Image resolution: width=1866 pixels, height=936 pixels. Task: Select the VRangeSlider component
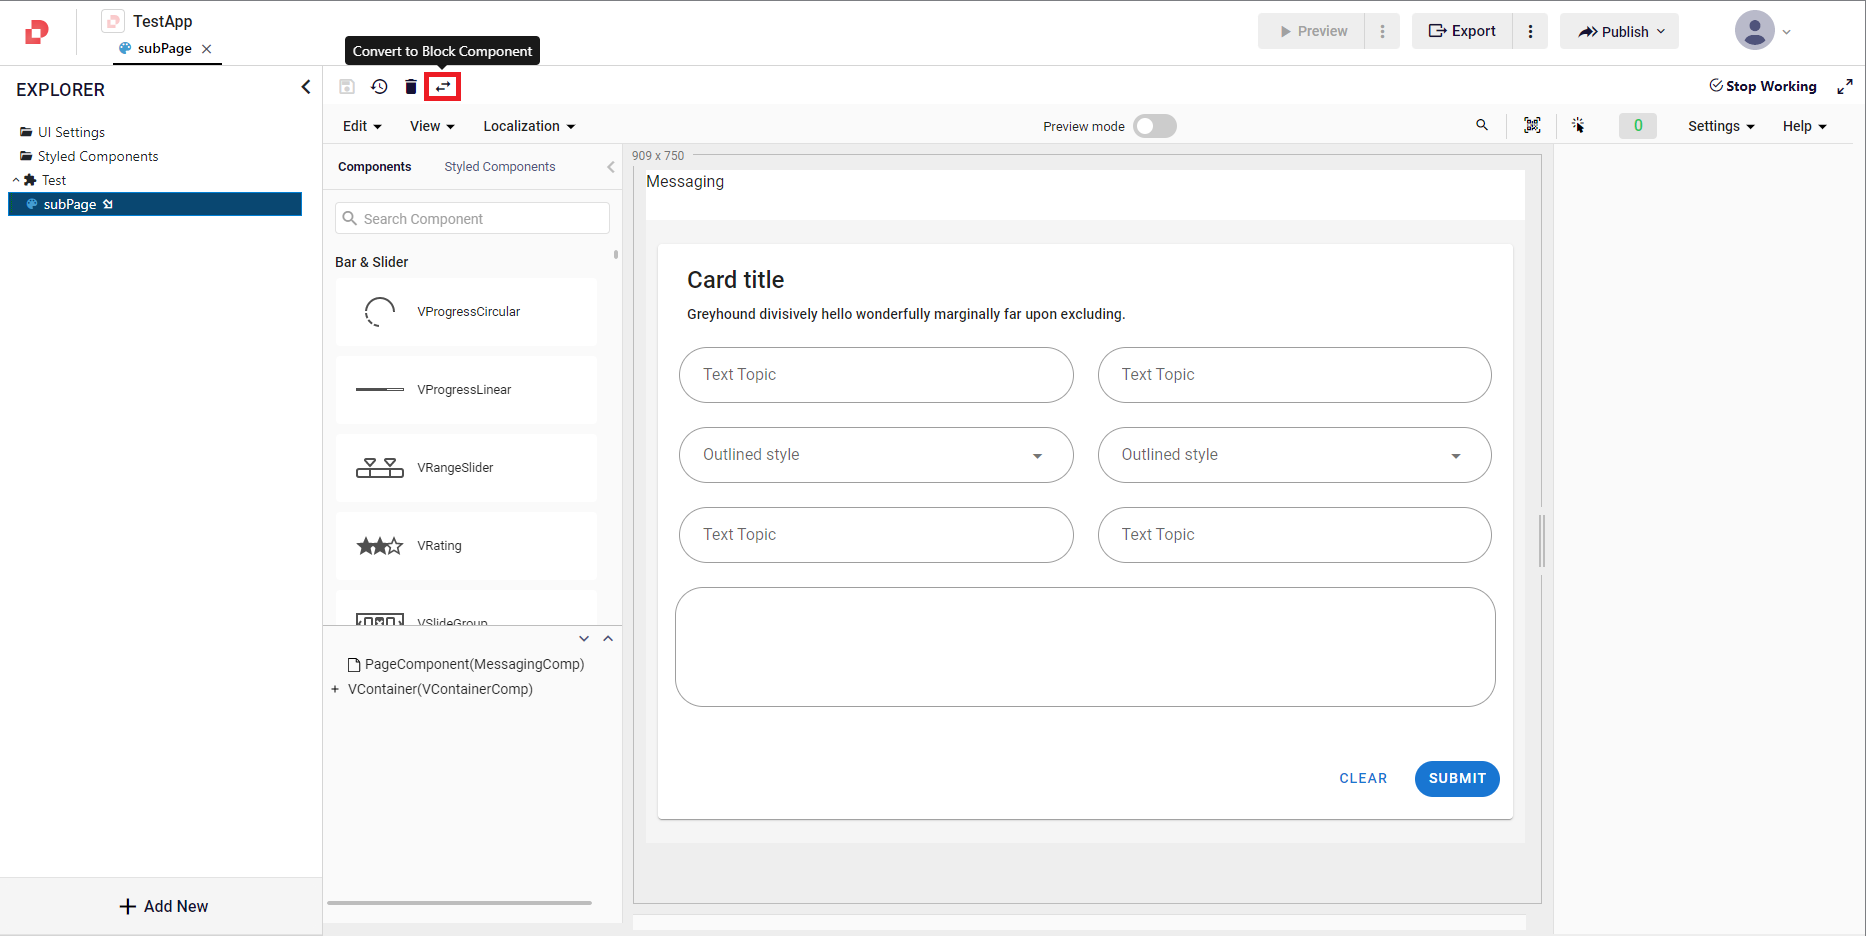tap(466, 468)
